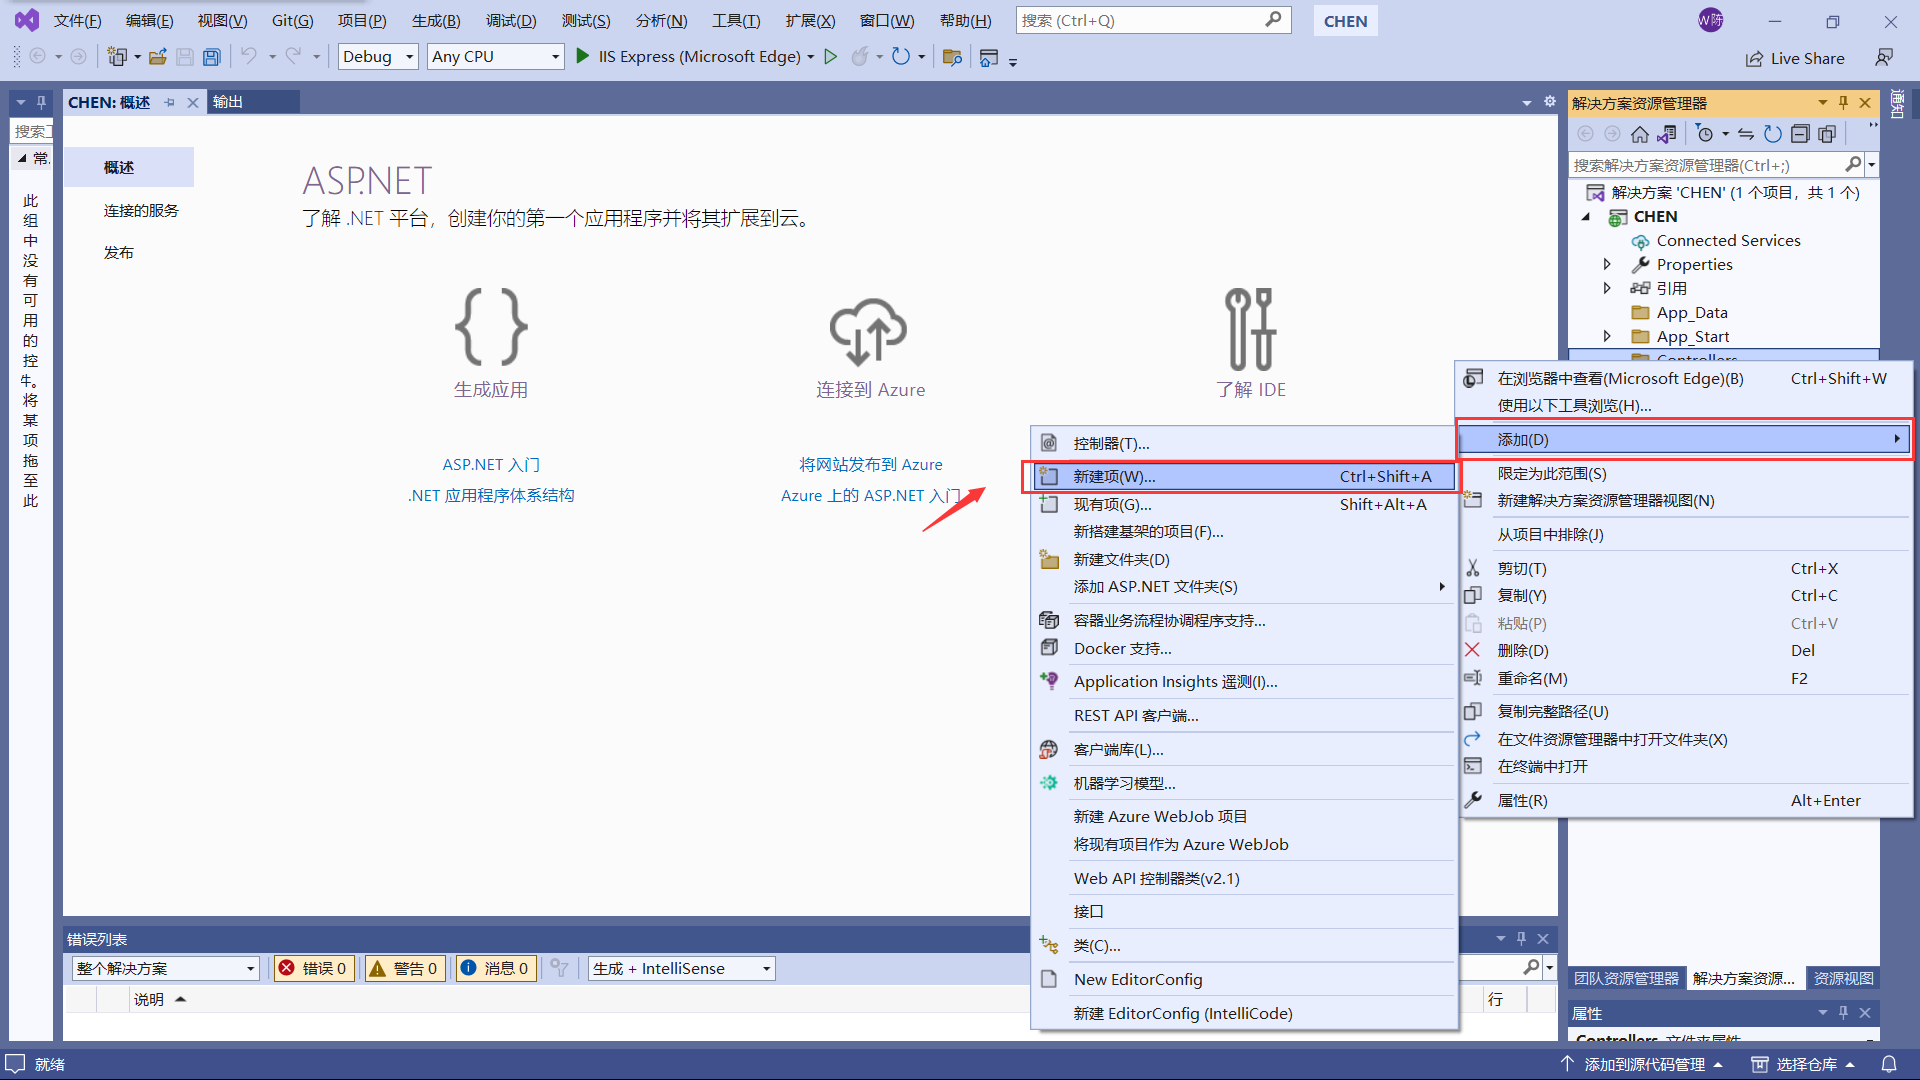1920x1080 pixels.
Task: Open the IIS Express browser dropdown arrow
Action: pos(810,57)
